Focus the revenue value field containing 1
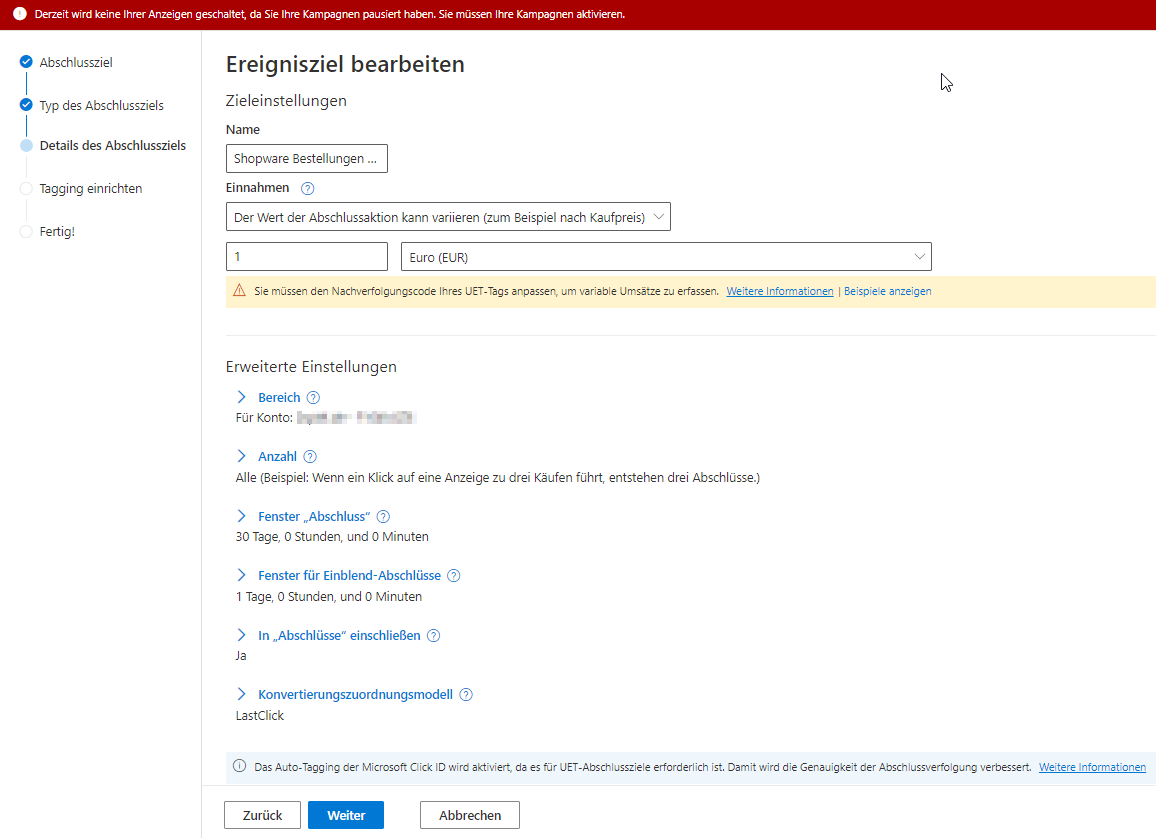 click(307, 256)
